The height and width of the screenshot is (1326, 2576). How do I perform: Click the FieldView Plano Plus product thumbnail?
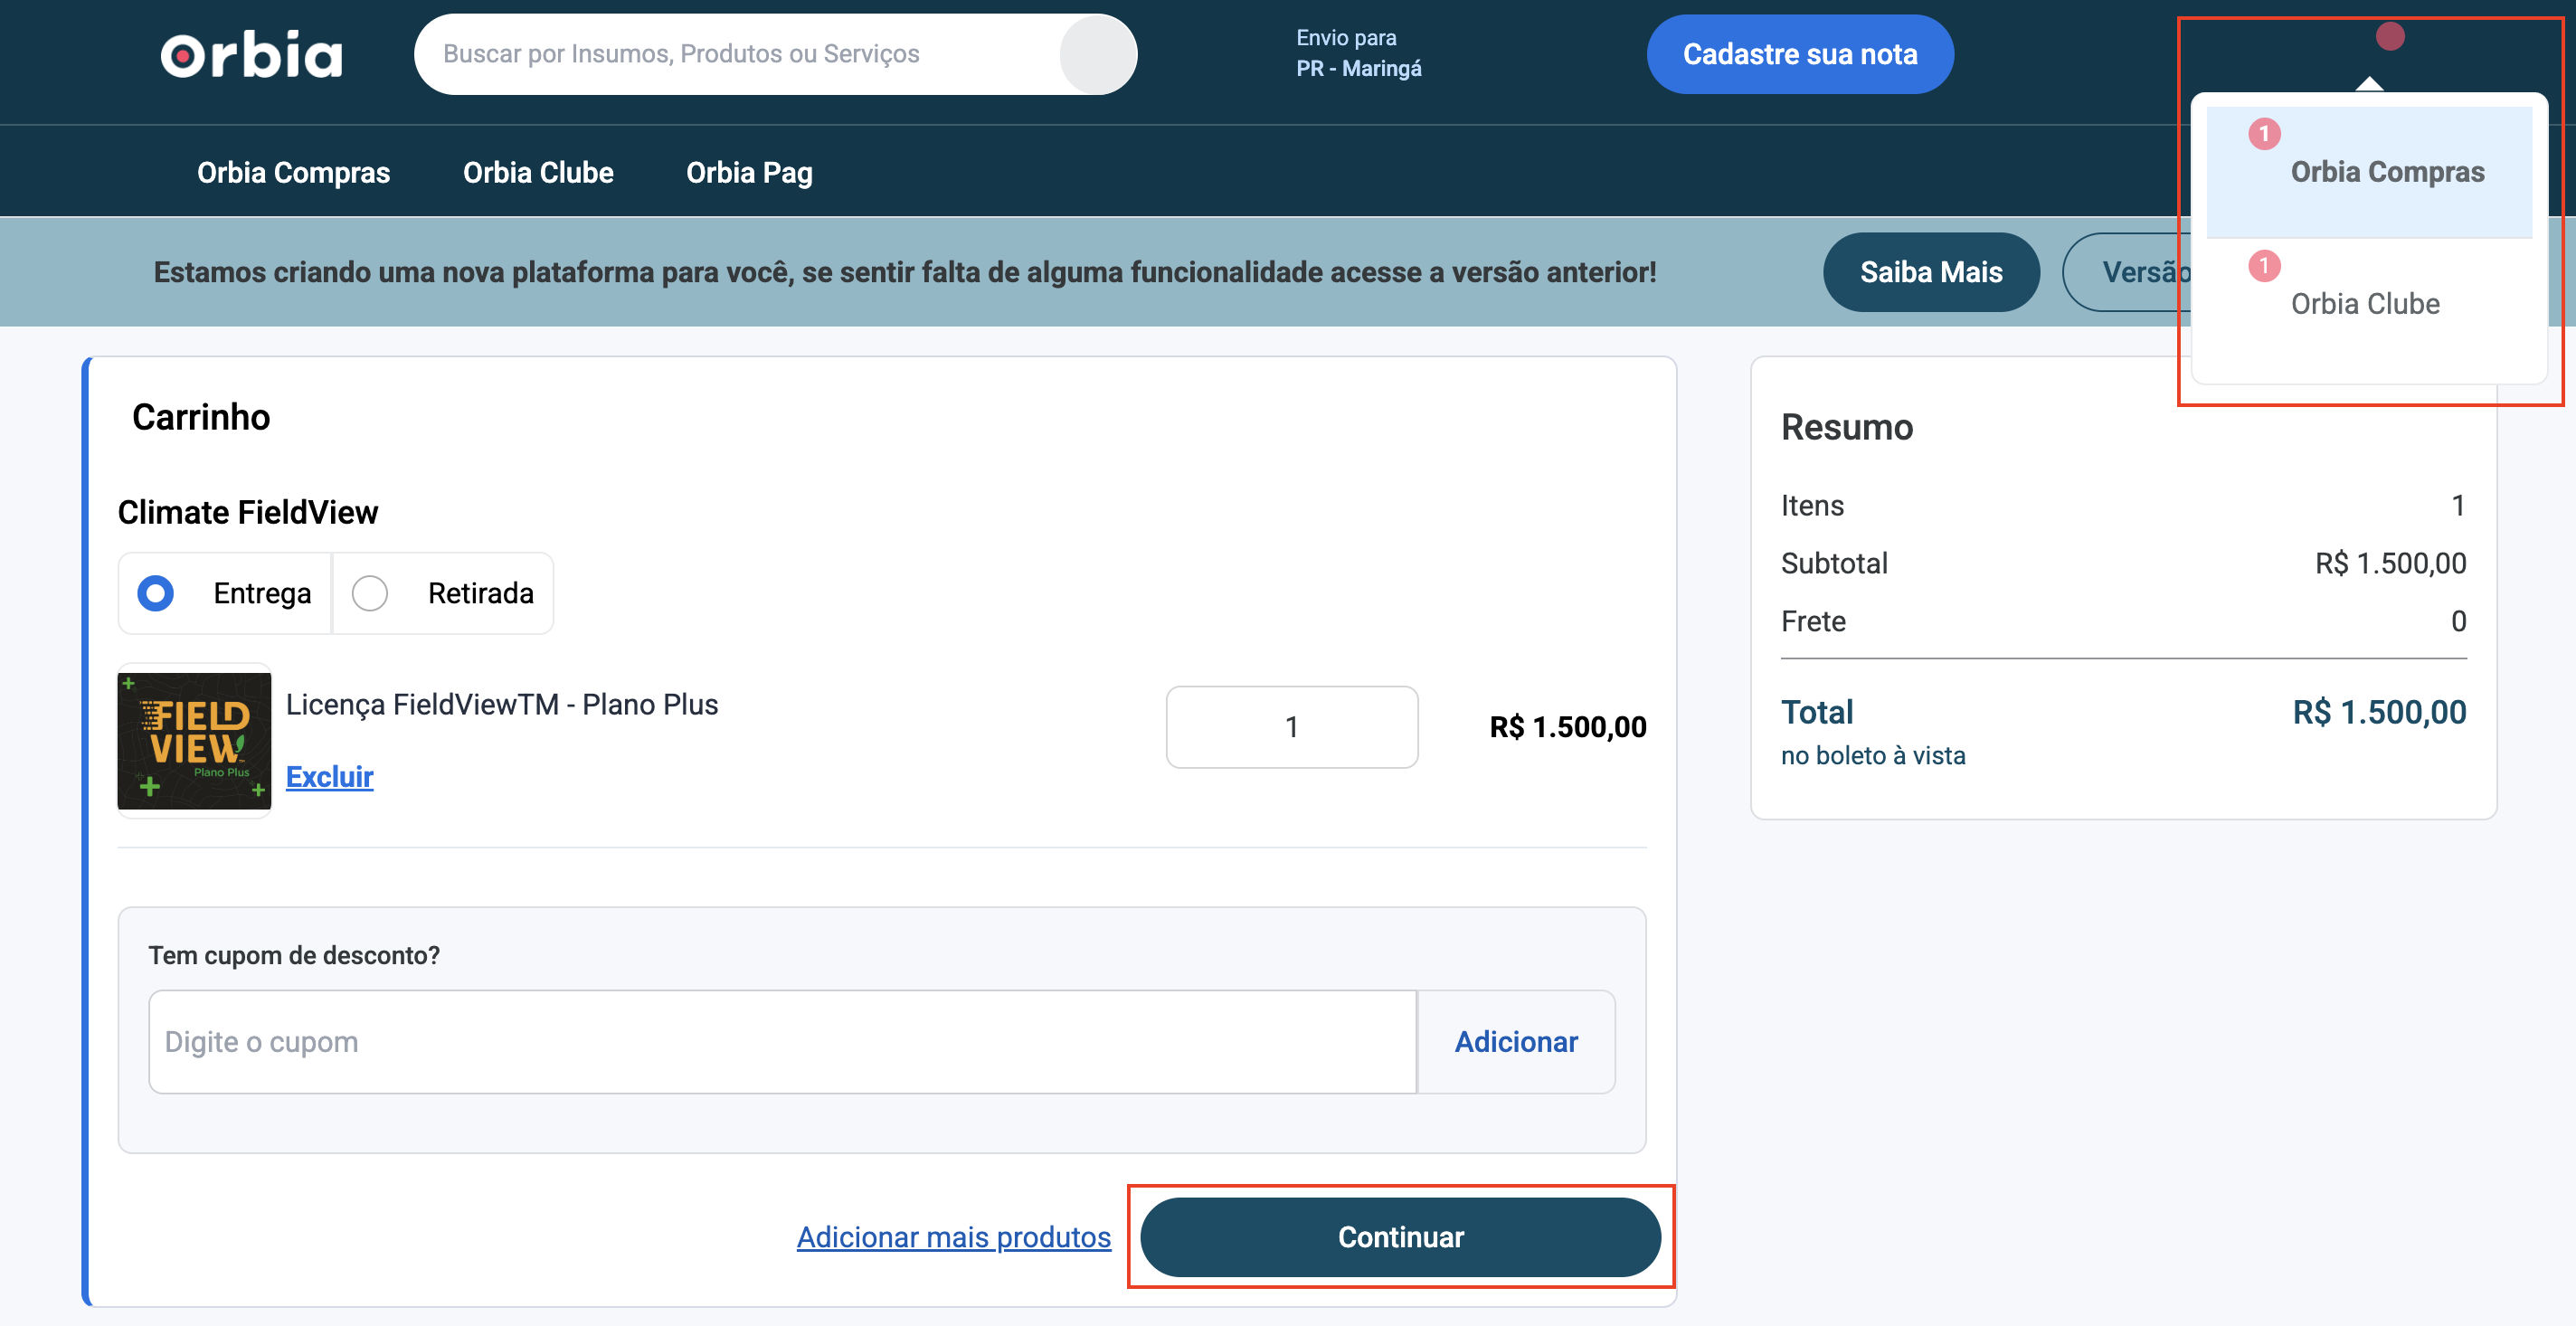(x=194, y=741)
